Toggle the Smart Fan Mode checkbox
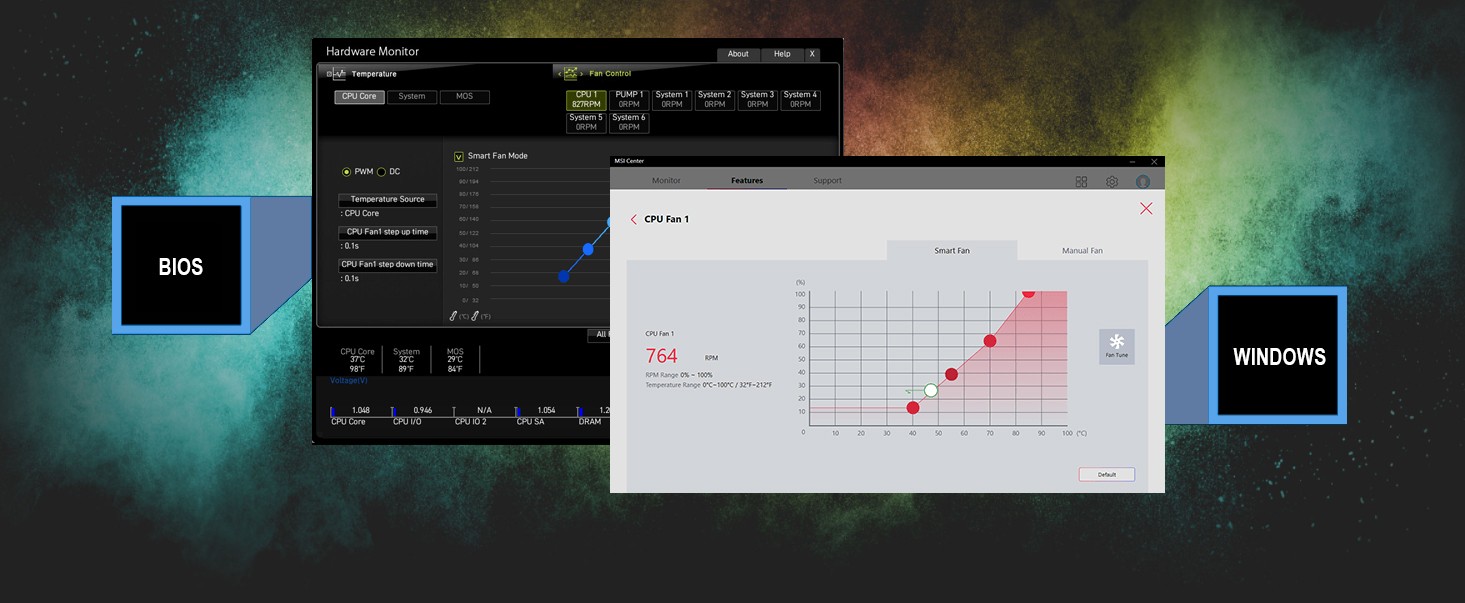The width and height of the screenshot is (1465, 603). (x=459, y=156)
